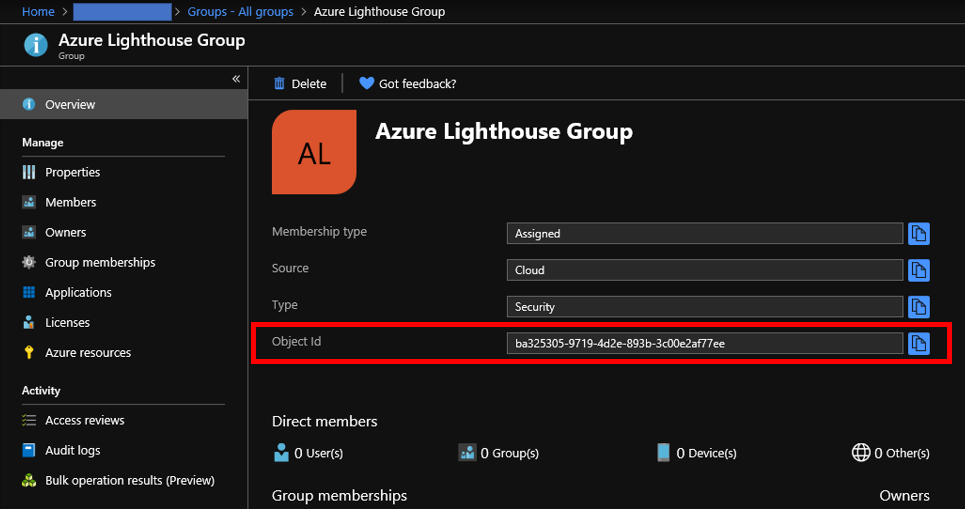Viewport: 965px width, 509px height.
Task: Click the Audit logs icon
Action: [29, 450]
